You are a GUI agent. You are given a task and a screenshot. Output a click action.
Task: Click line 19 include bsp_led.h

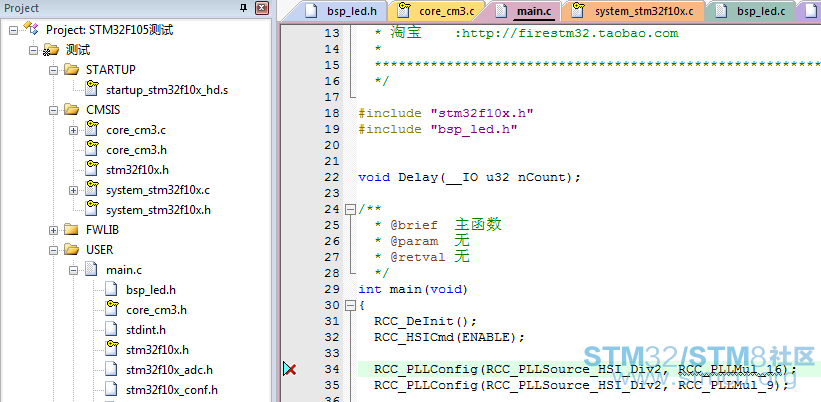438,129
